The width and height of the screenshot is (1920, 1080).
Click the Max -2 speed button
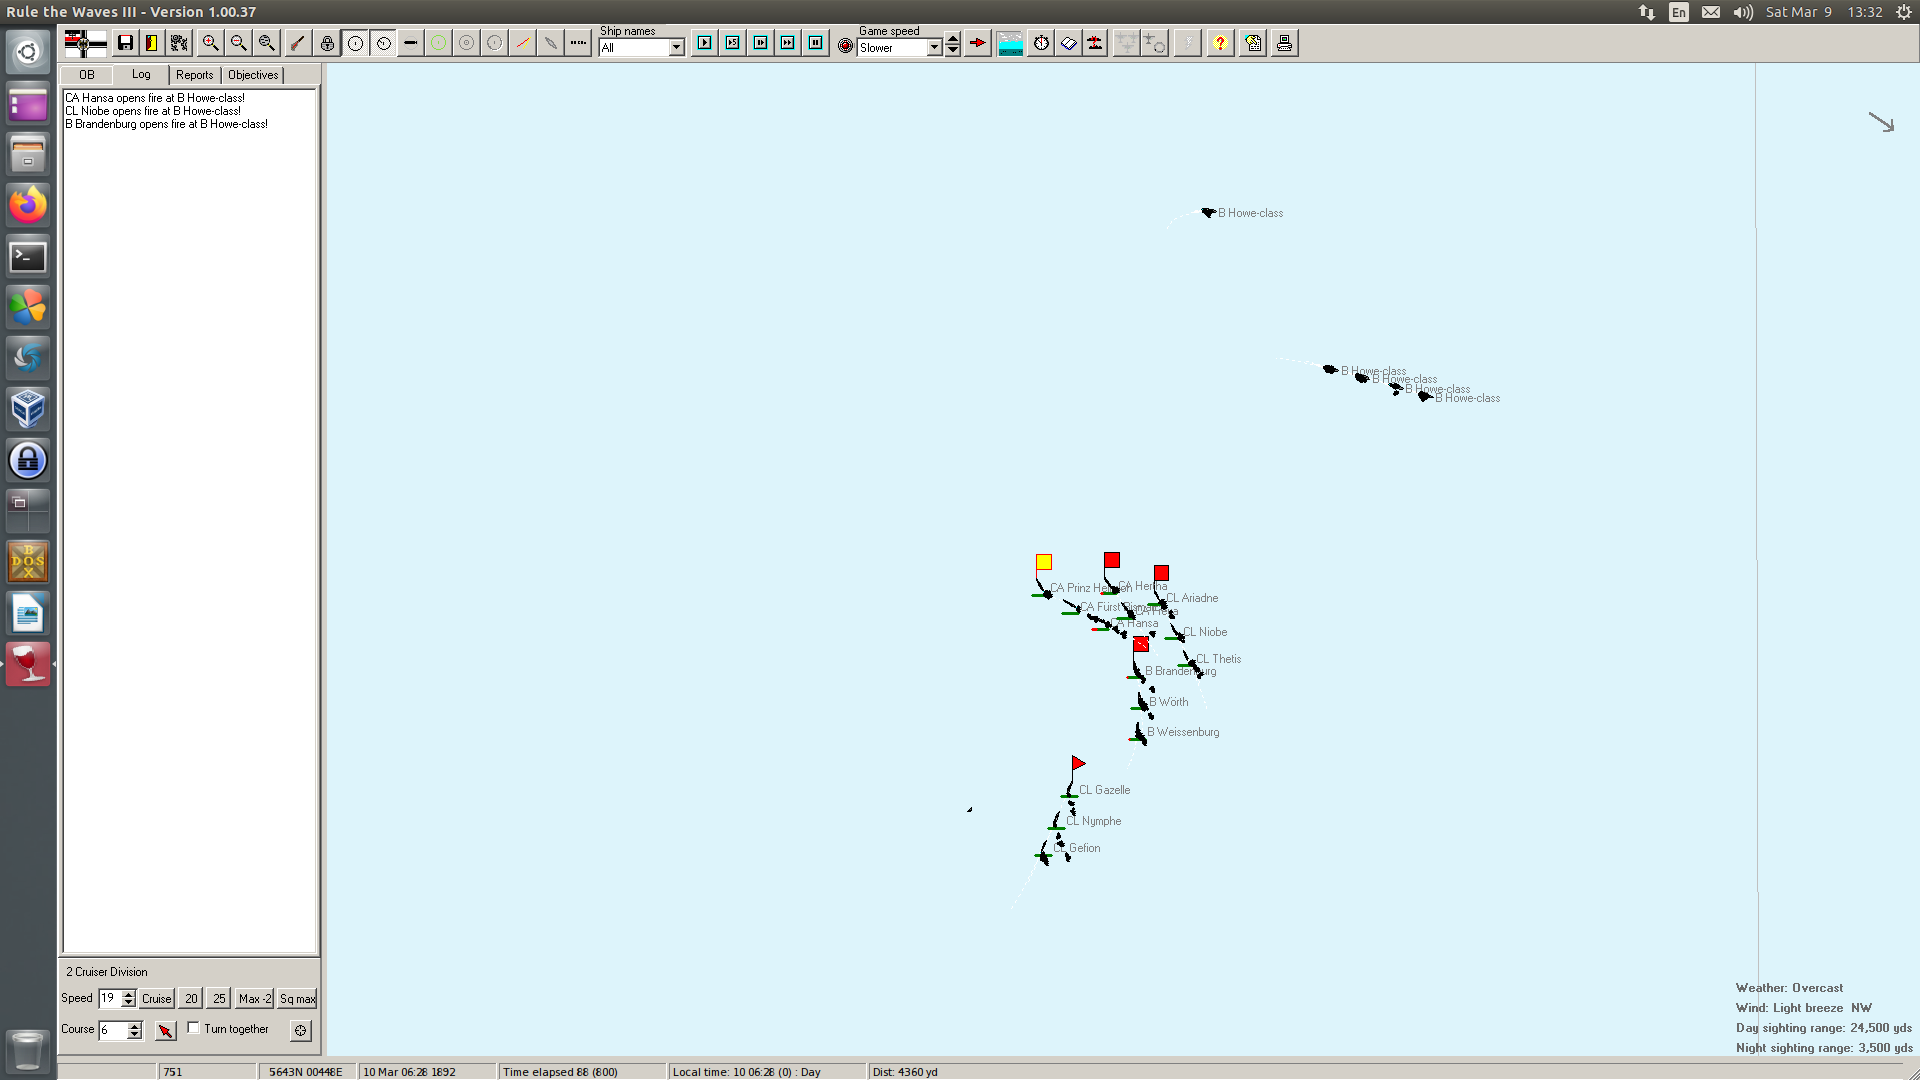tap(254, 998)
